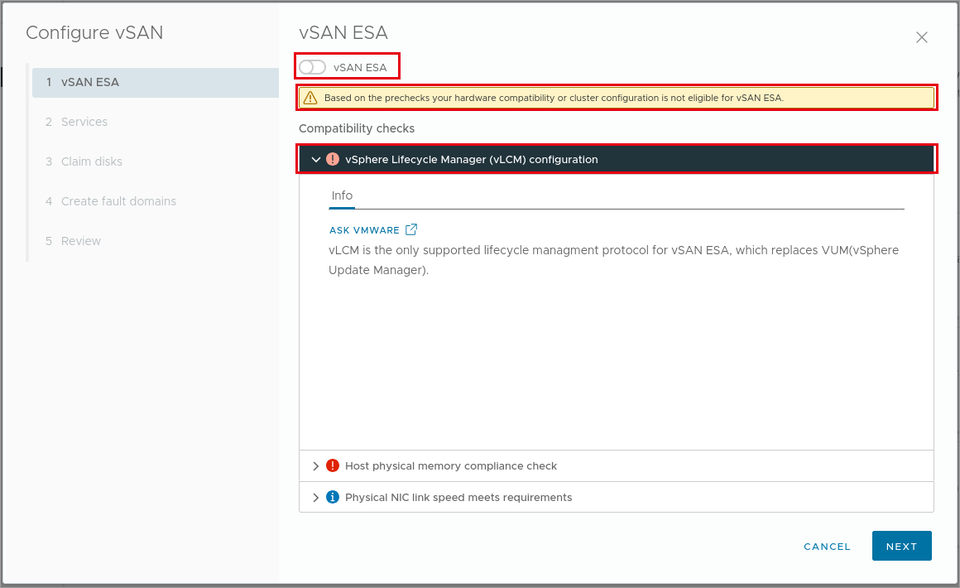The width and height of the screenshot is (960, 588).
Task: Click the 'Host physical memory compliance check' text
Action: [x=451, y=466]
